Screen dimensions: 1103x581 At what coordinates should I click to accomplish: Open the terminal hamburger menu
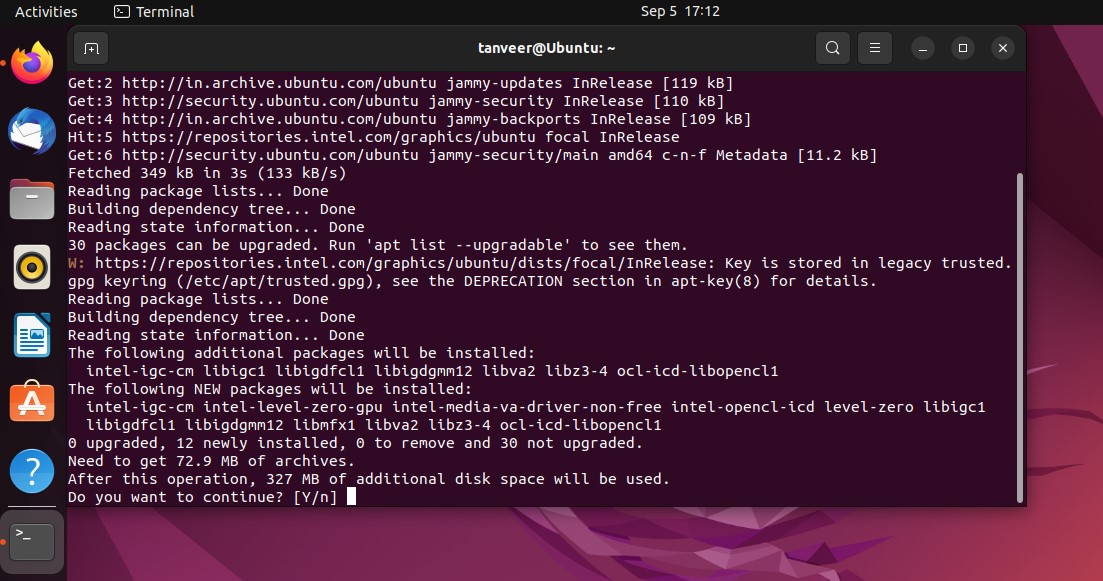pos(874,48)
